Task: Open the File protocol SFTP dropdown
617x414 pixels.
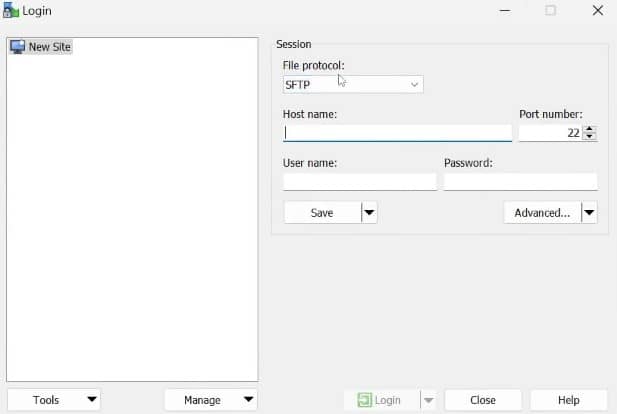Action: [x=353, y=85]
